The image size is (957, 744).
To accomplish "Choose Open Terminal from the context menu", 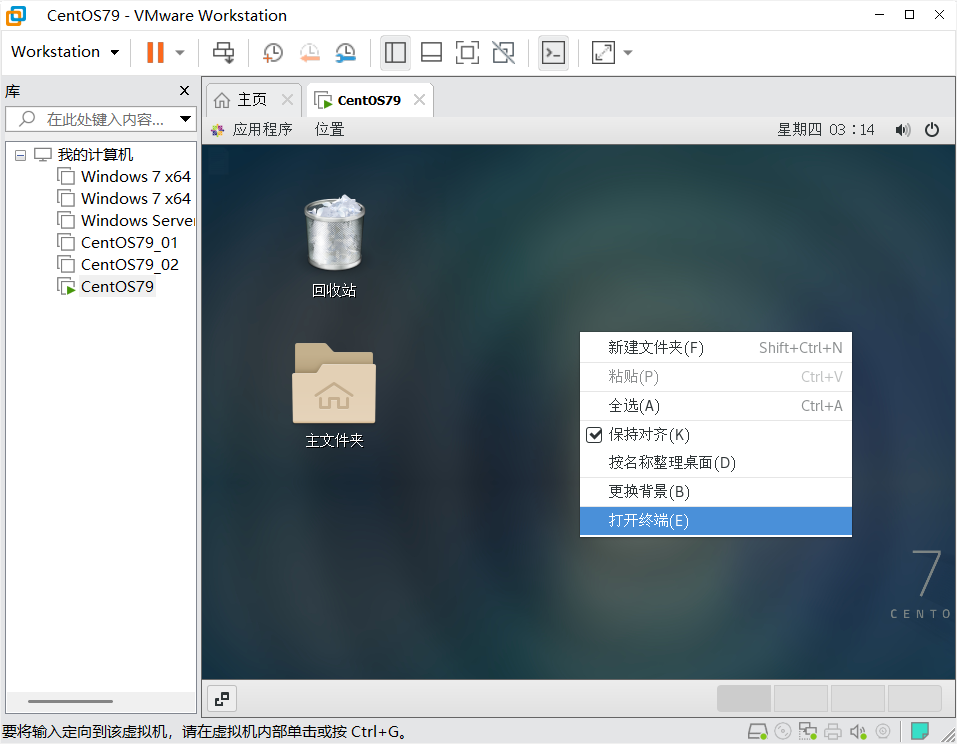I will (x=715, y=521).
